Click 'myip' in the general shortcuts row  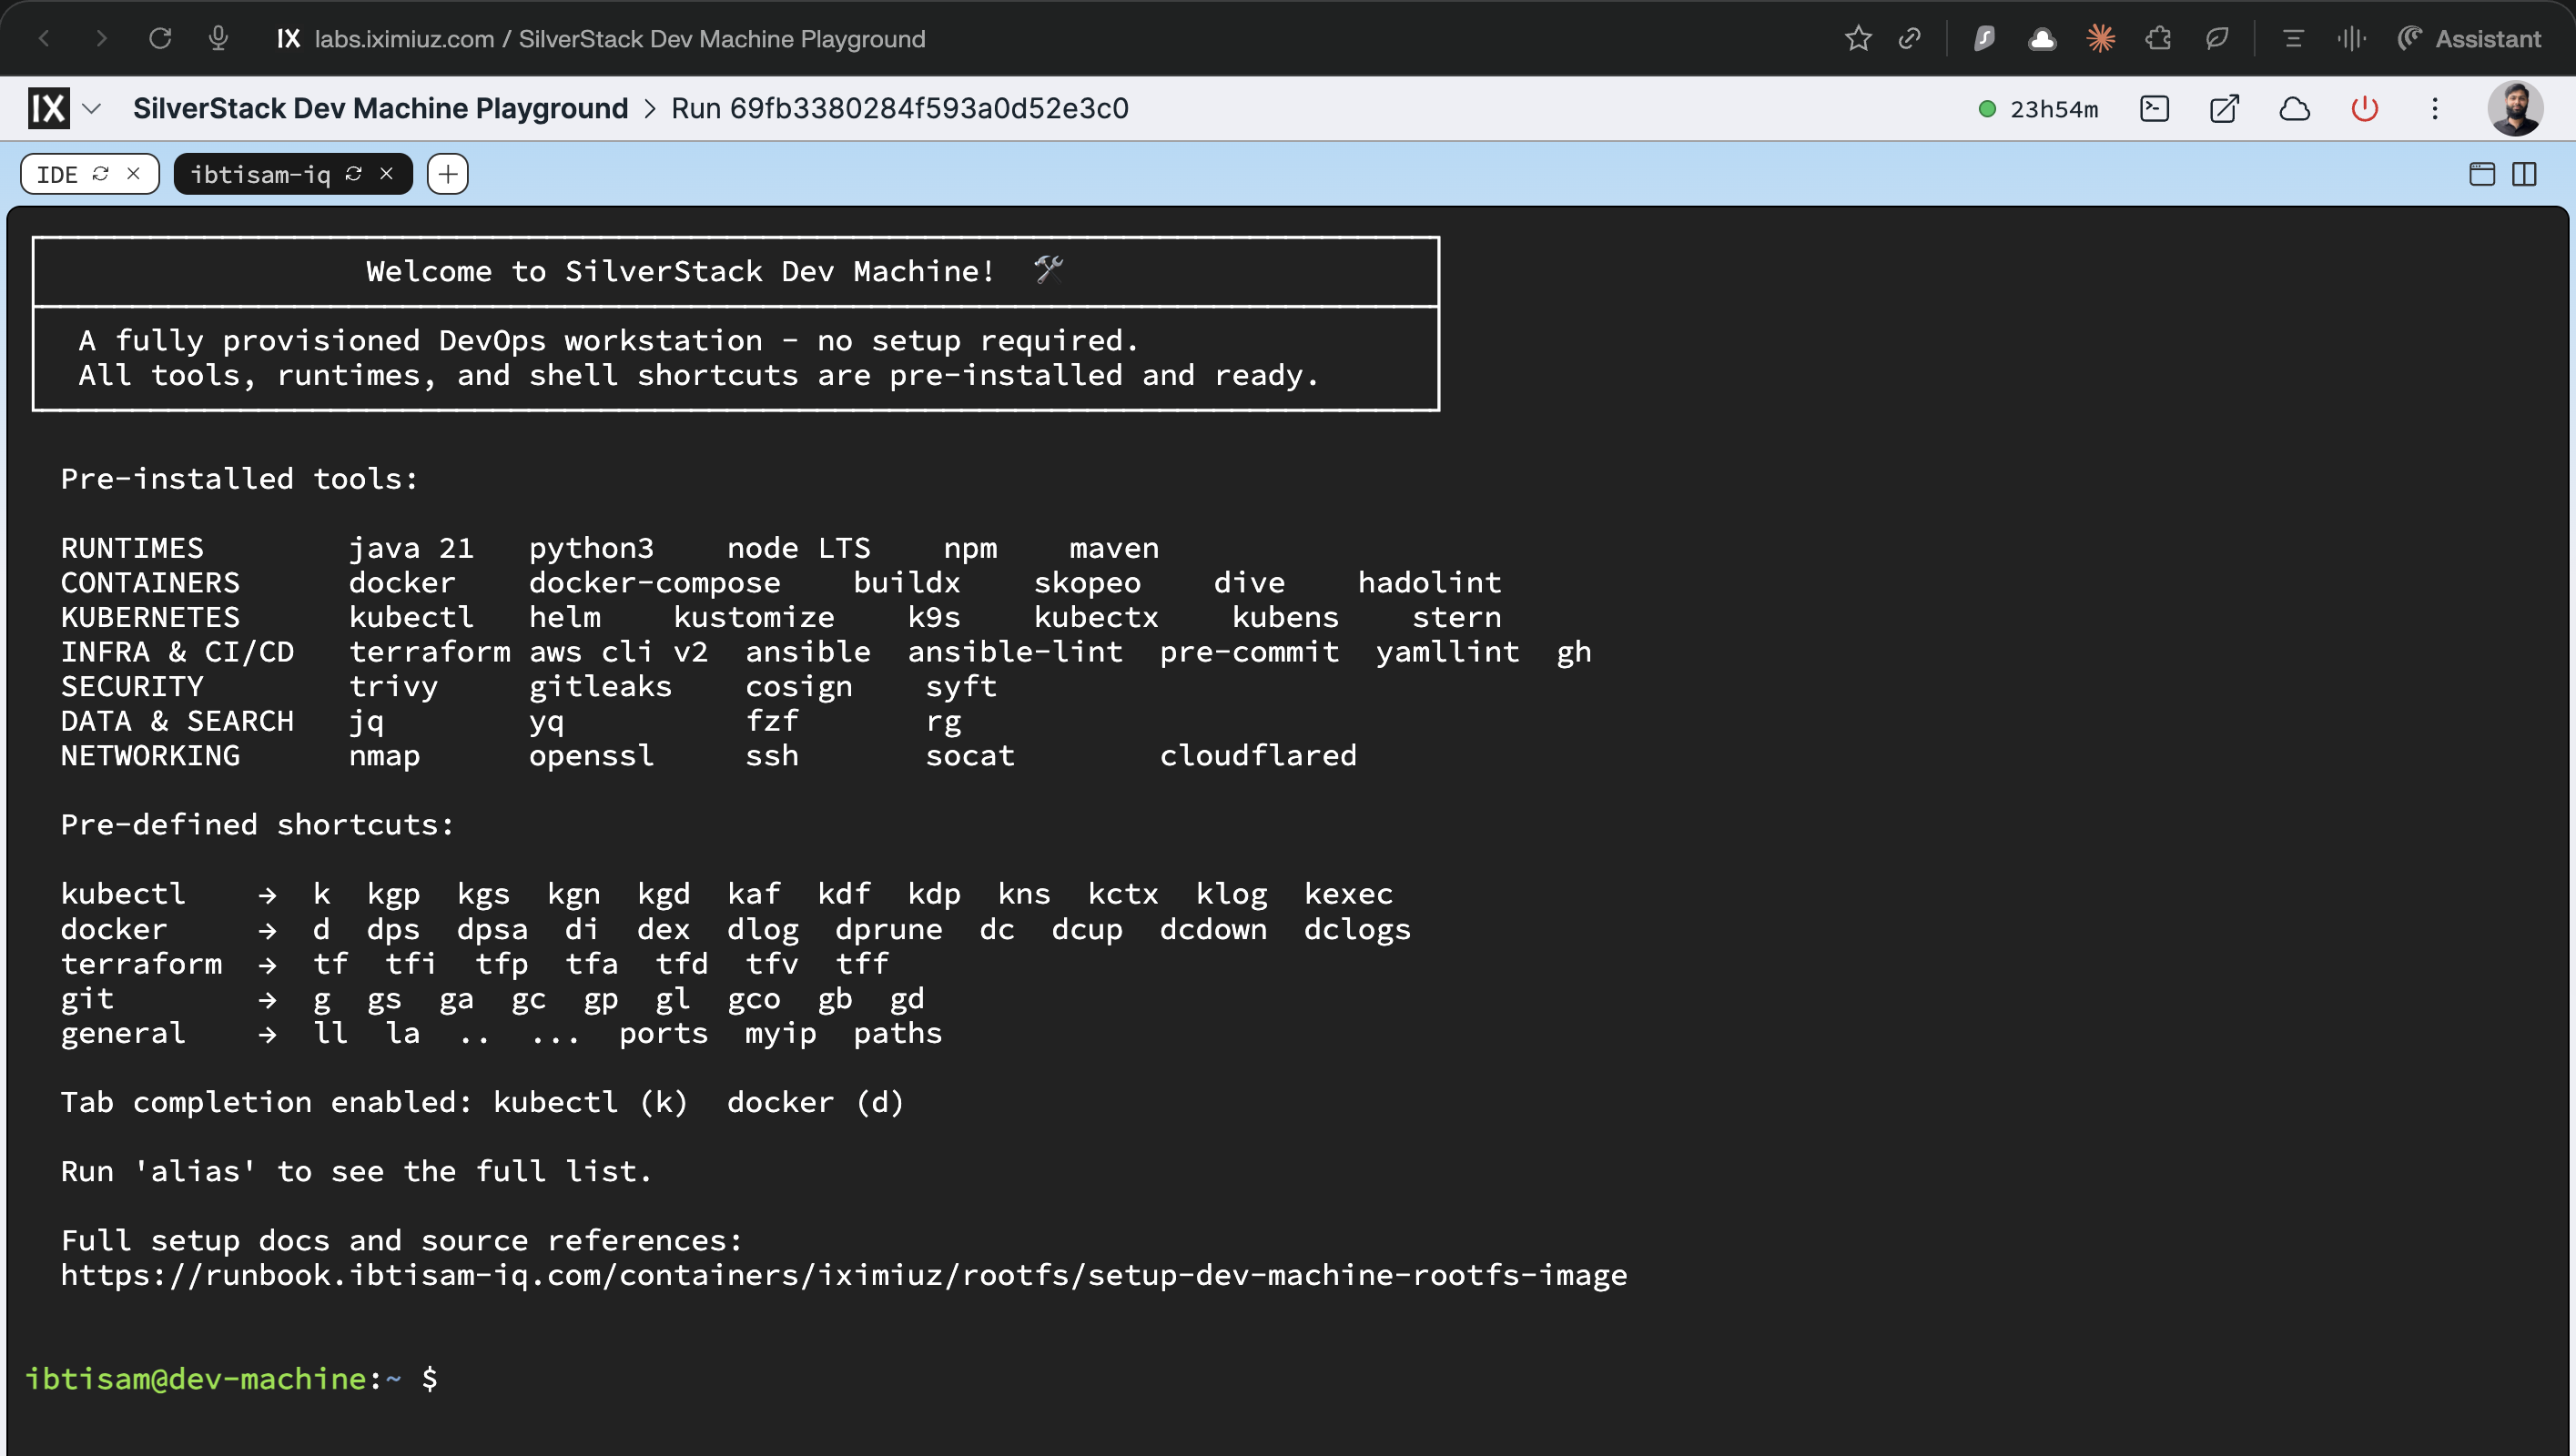(x=780, y=1034)
